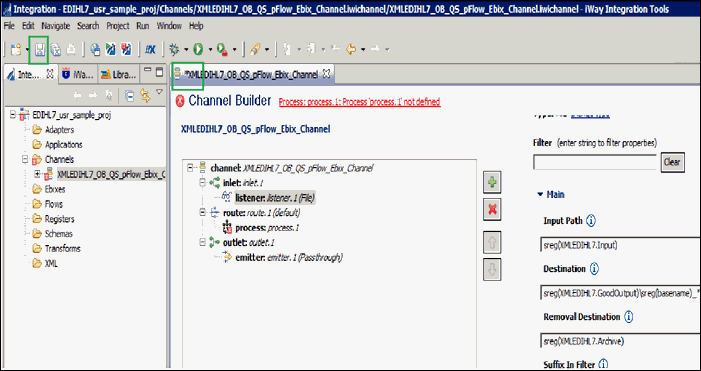Viewport: 701px width, 371px height.
Task: Open the Run dropdown arrow
Action: click(210, 50)
